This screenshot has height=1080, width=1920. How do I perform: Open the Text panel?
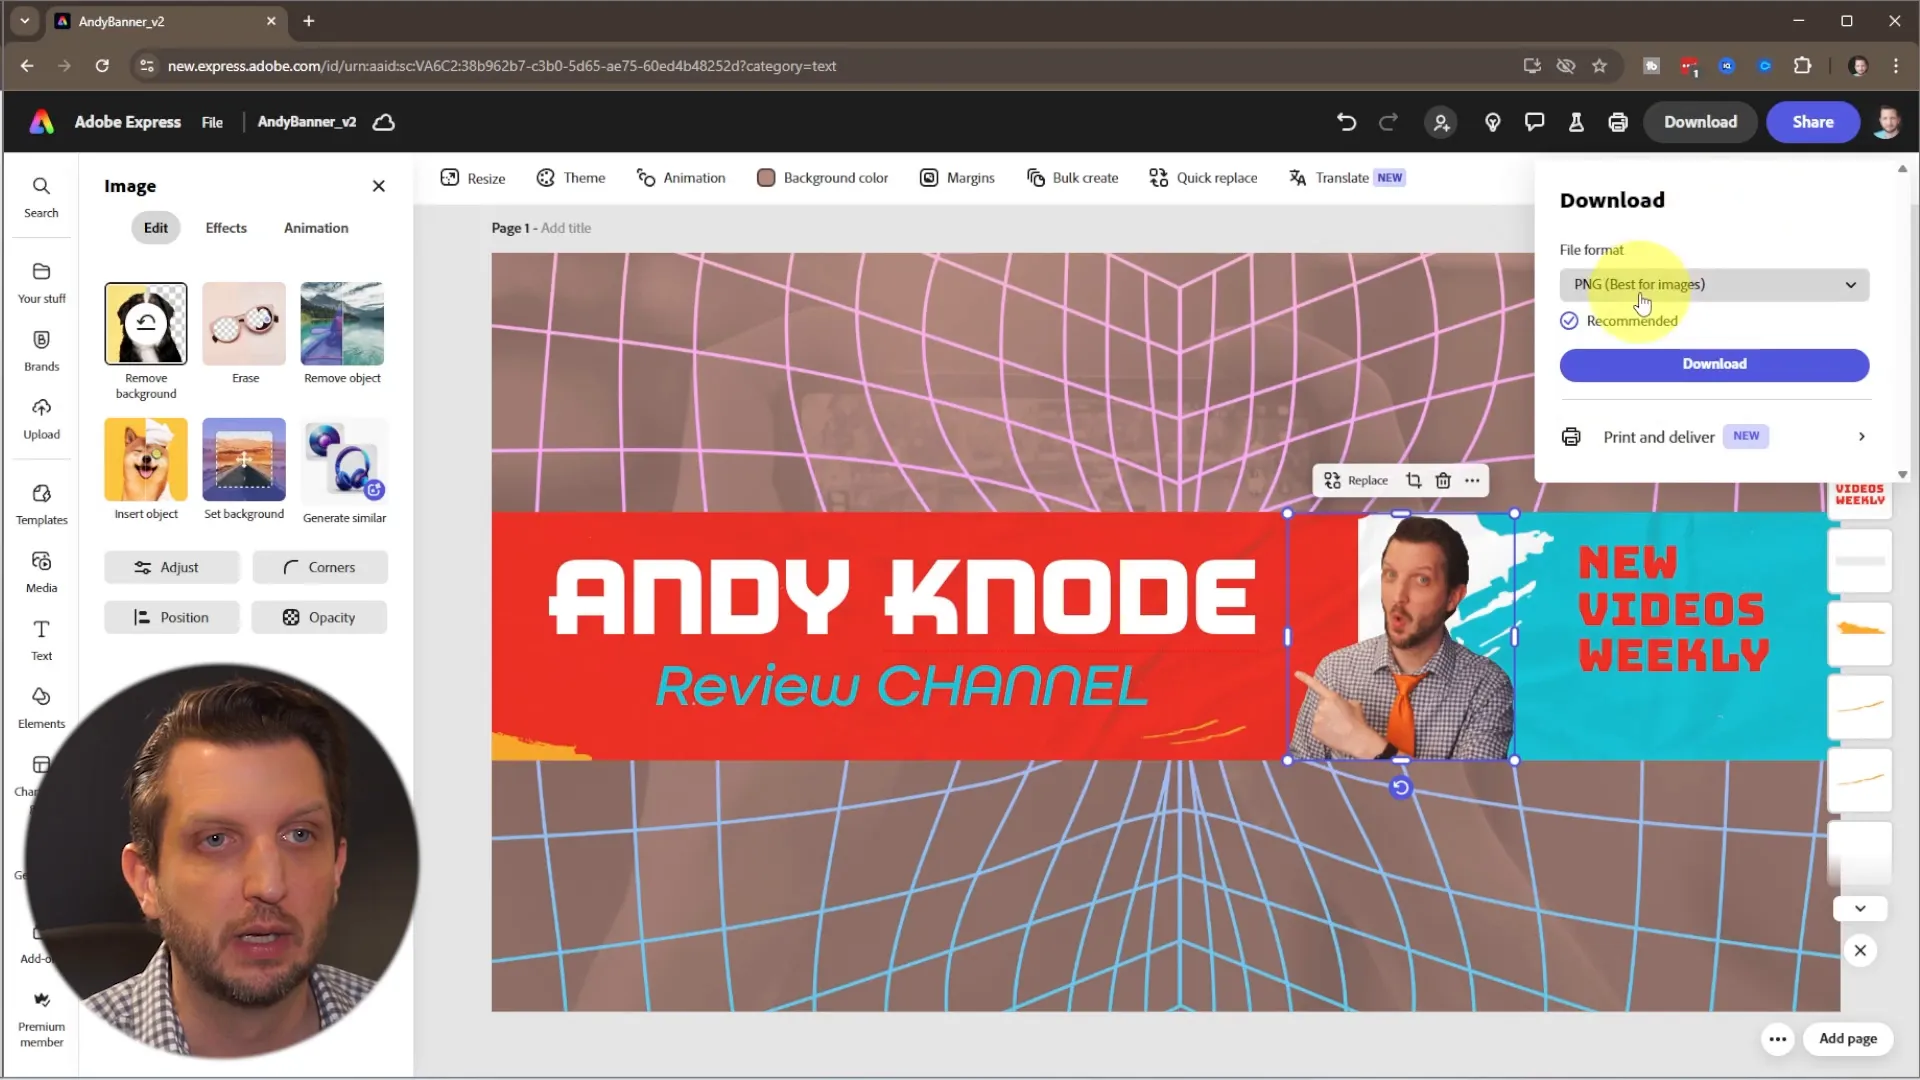click(x=41, y=641)
